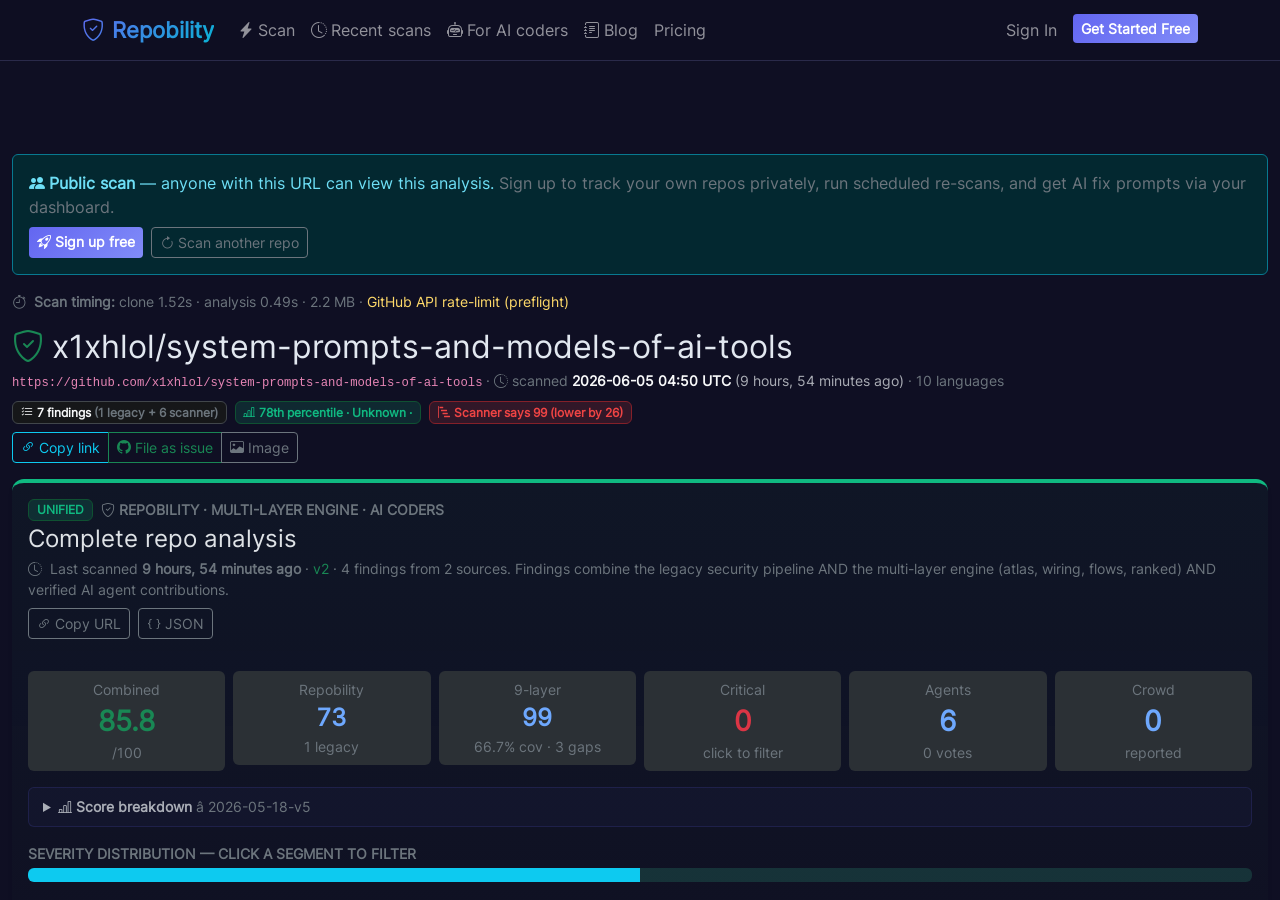The width and height of the screenshot is (1280, 900).
Task: Click the green shield check beside repo title
Action: click(x=28, y=346)
